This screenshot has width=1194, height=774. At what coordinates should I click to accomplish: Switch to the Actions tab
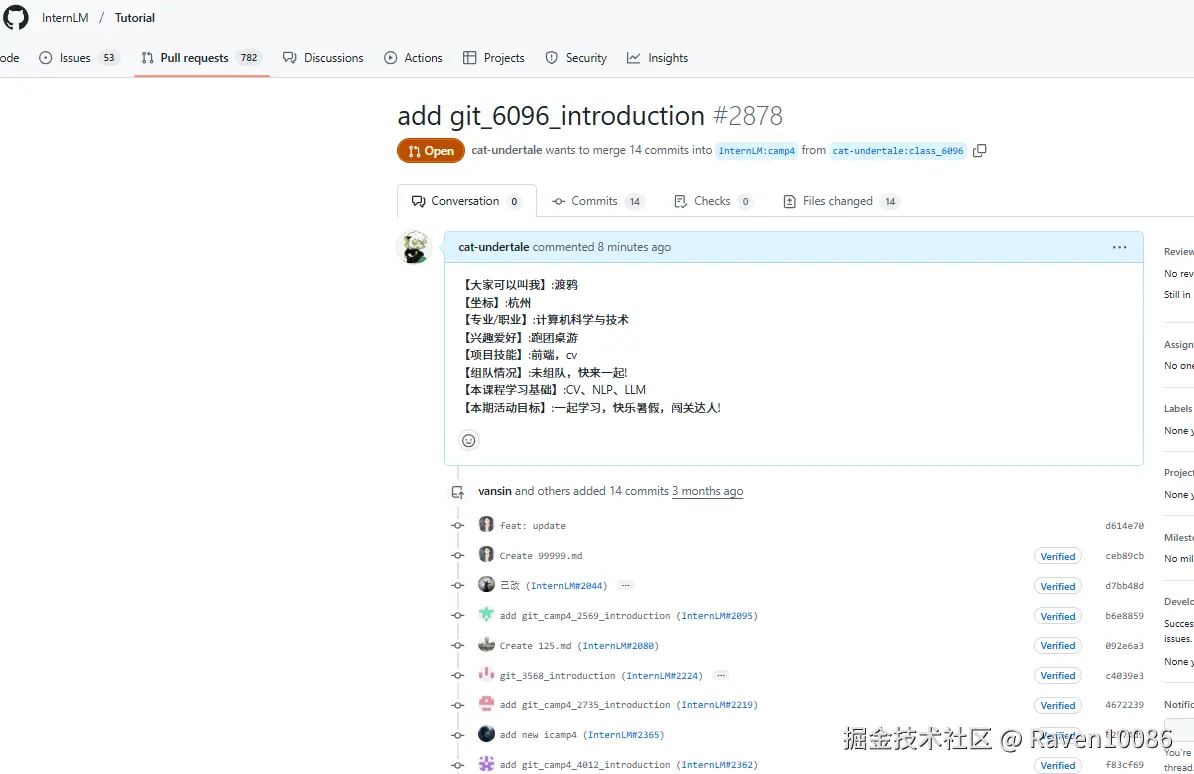click(x=413, y=58)
